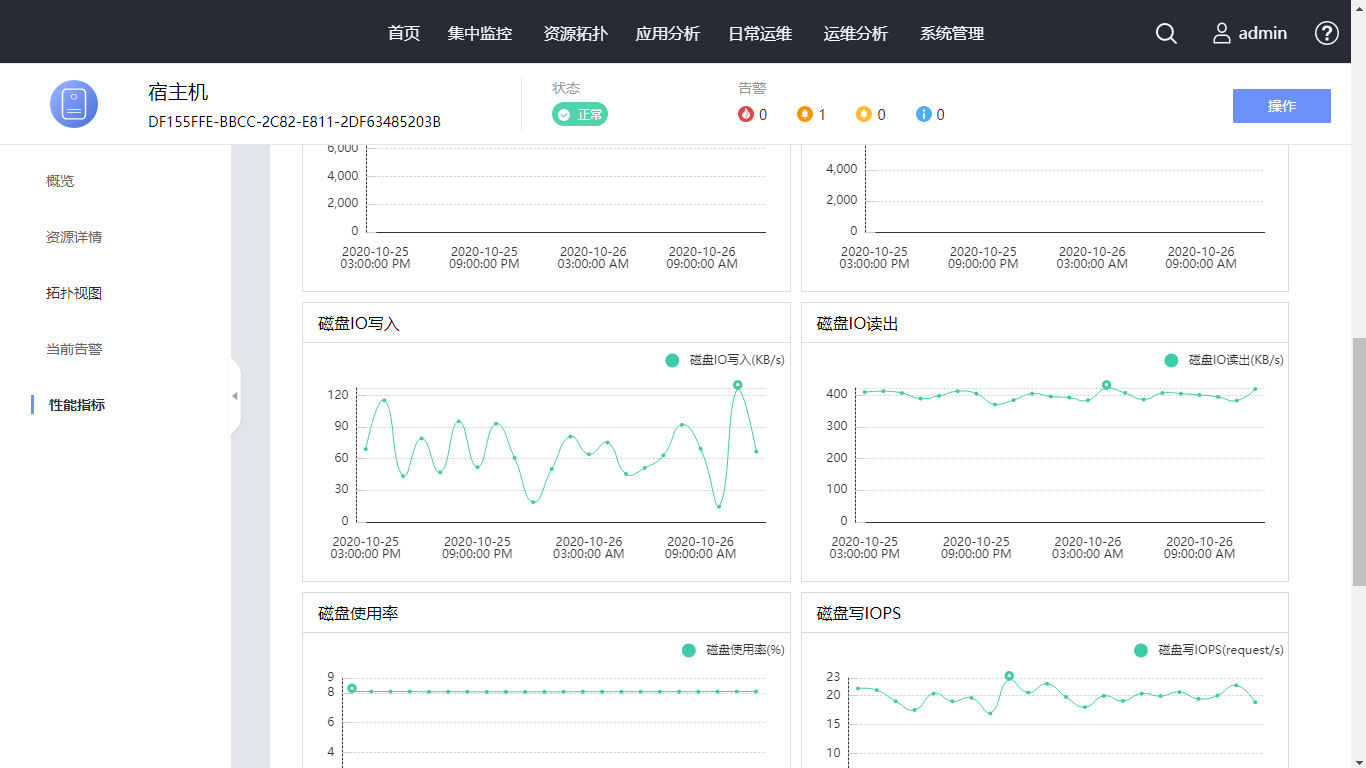Toggle 磁盘IO读出(KB/s) legend series
The image size is (1366, 768).
[1224, 360]
